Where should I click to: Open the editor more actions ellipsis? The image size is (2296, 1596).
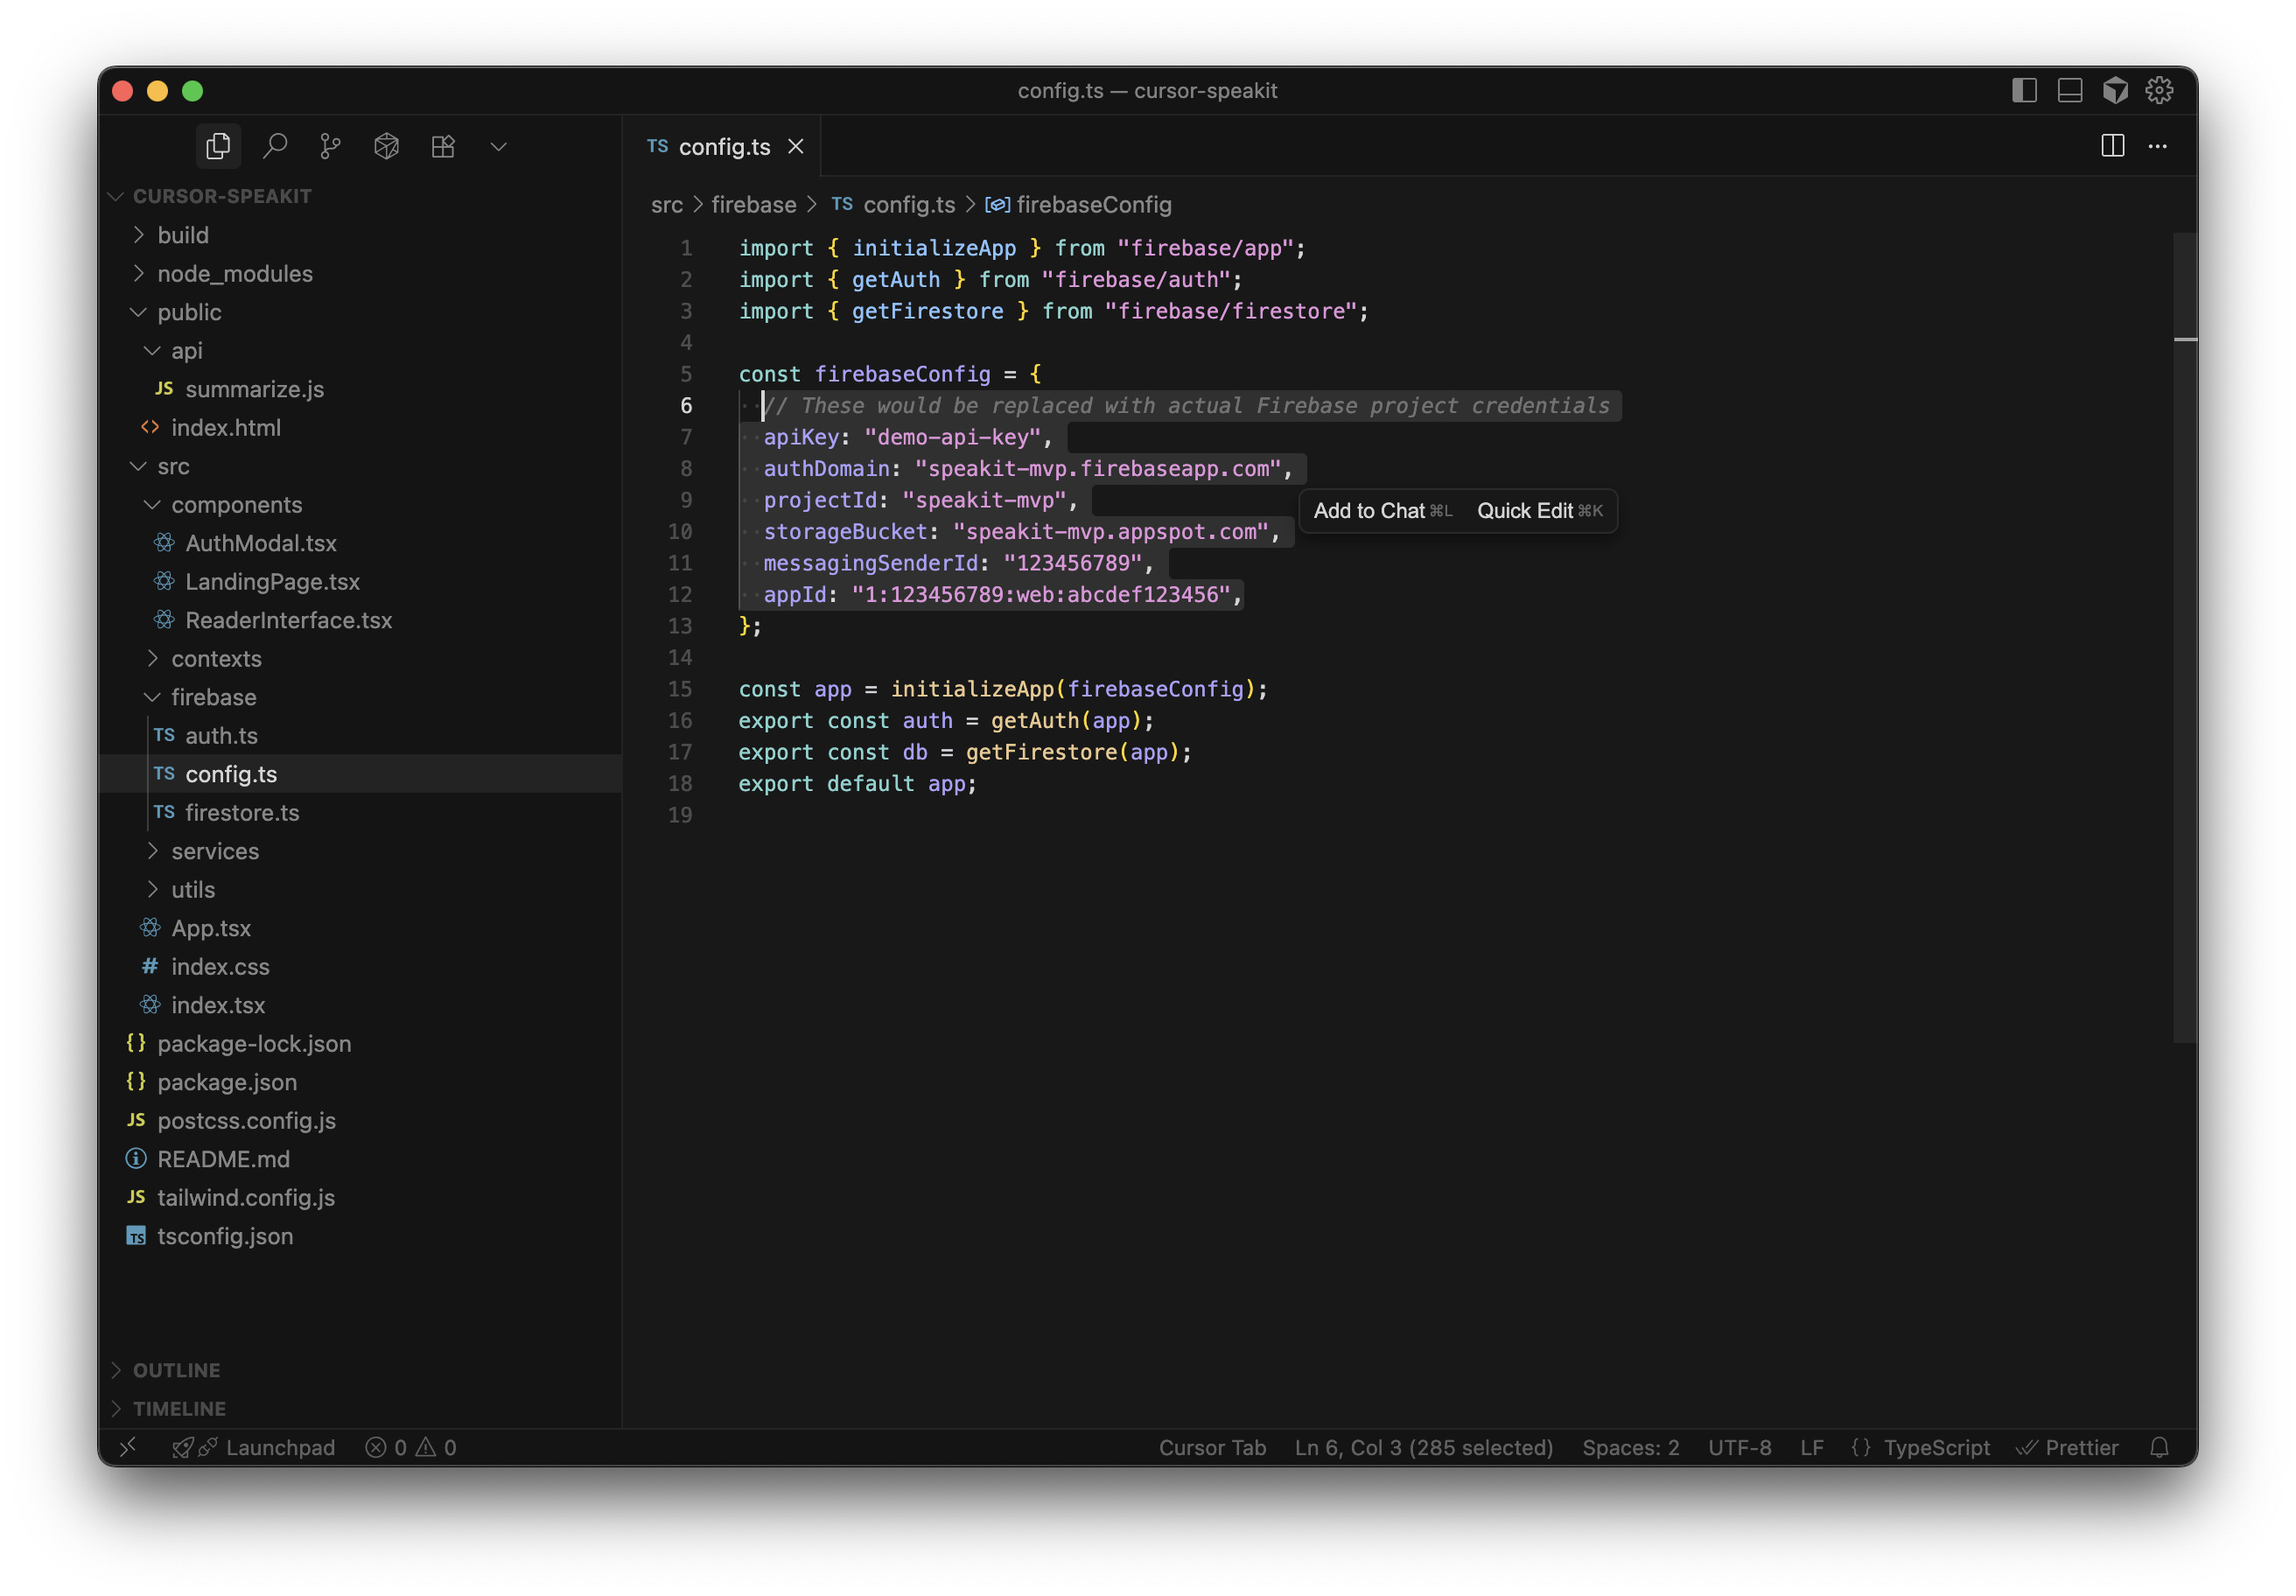(2158, 146)
